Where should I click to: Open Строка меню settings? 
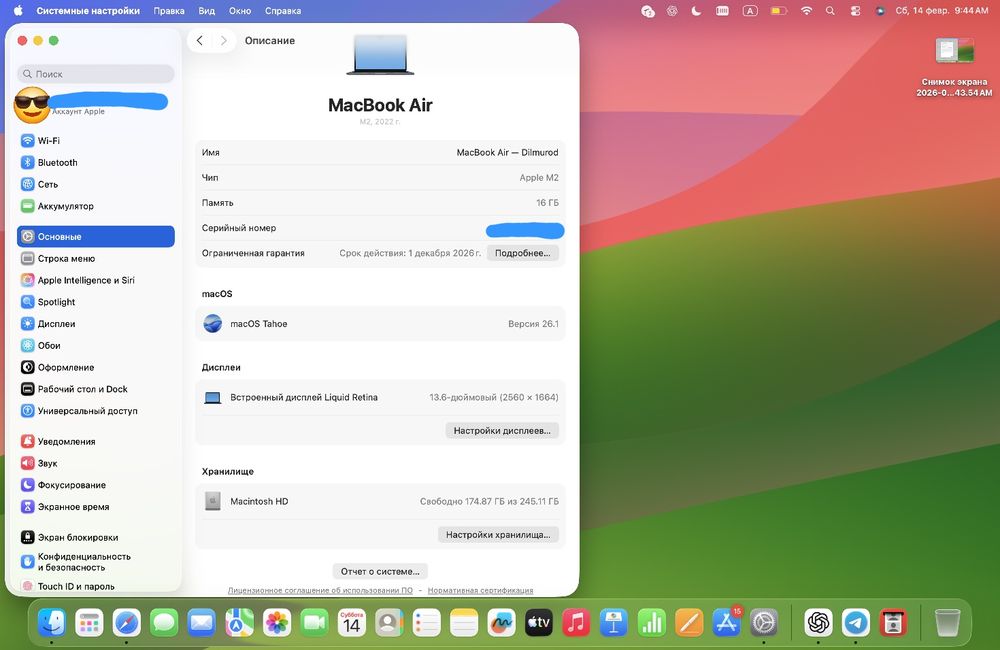pyautogui.click(x=96, y=258)
